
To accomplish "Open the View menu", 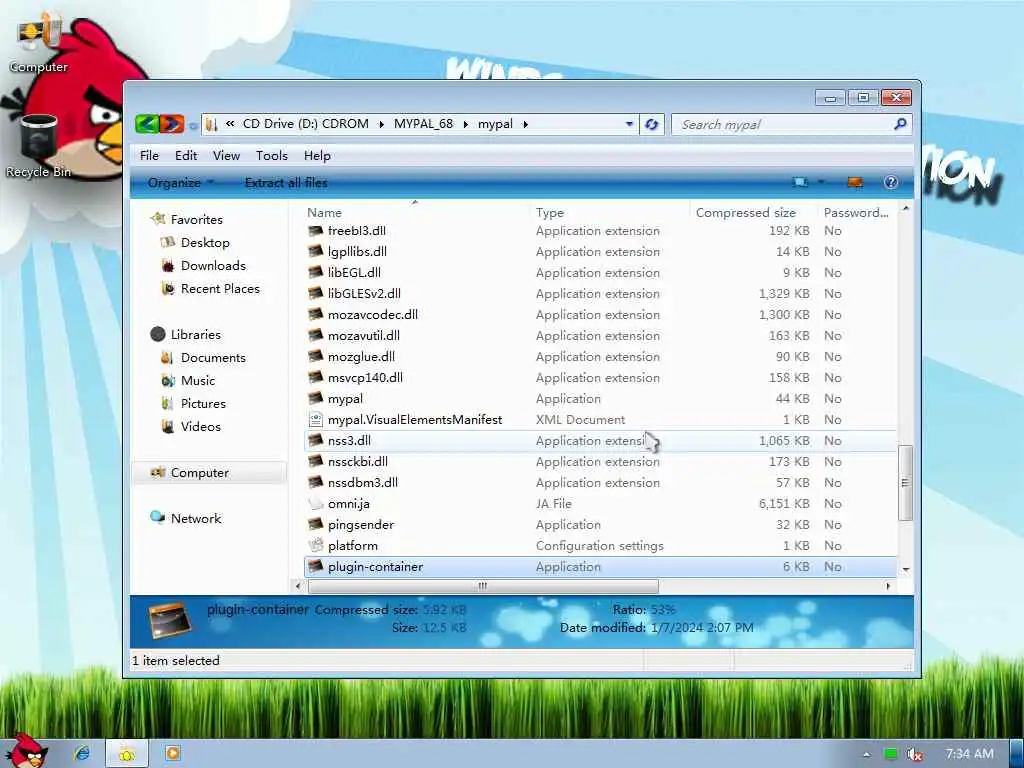I will point(226,155).
